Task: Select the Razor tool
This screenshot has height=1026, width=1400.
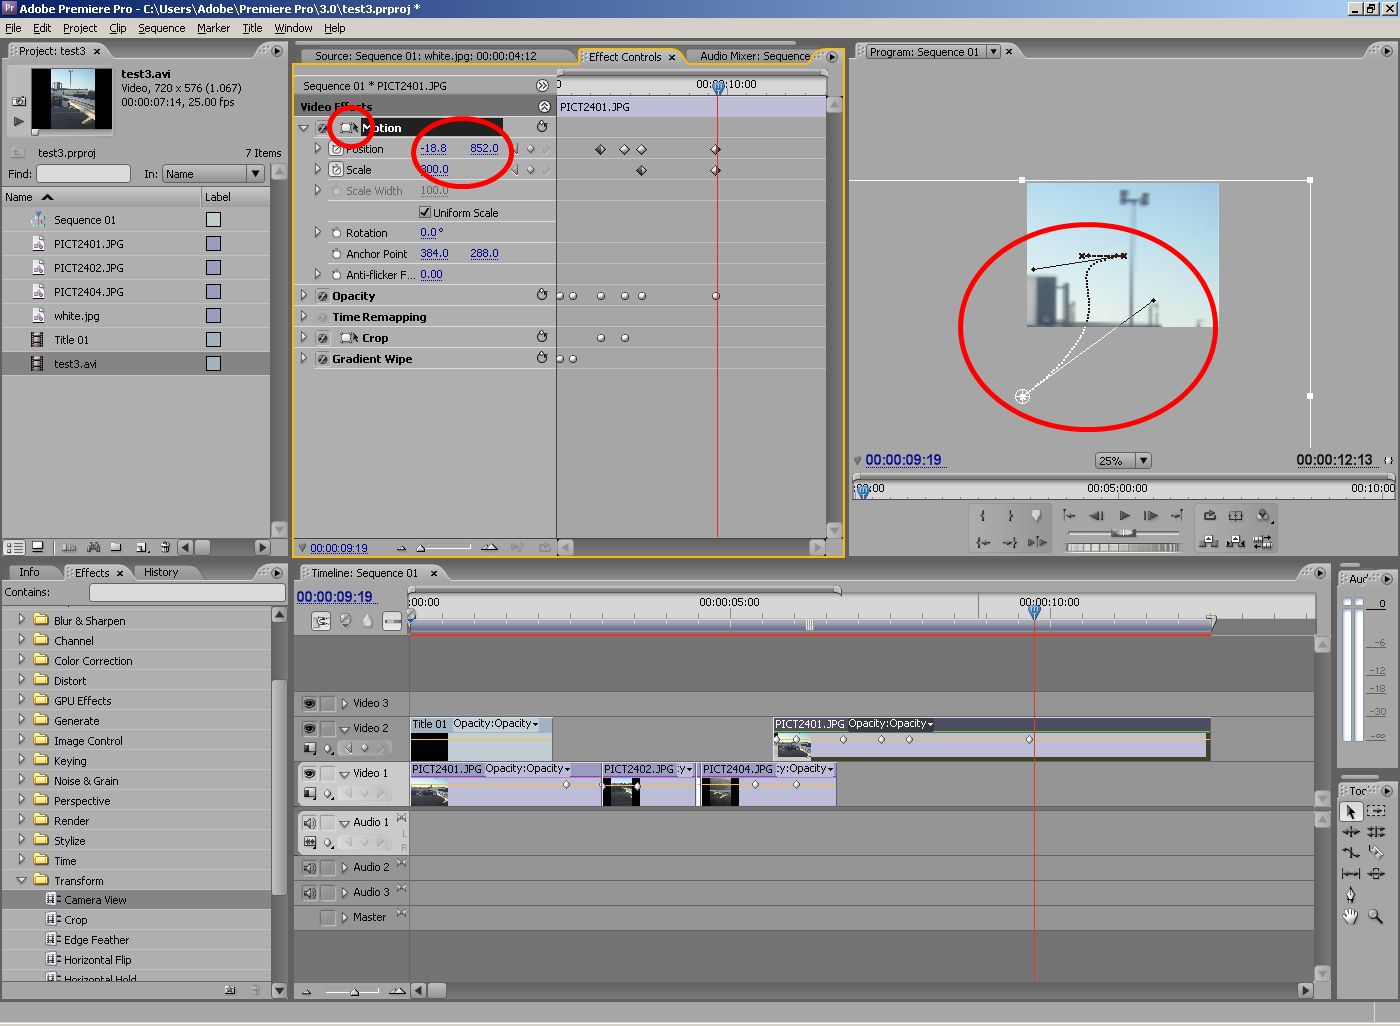Action: click(1376, 853)
